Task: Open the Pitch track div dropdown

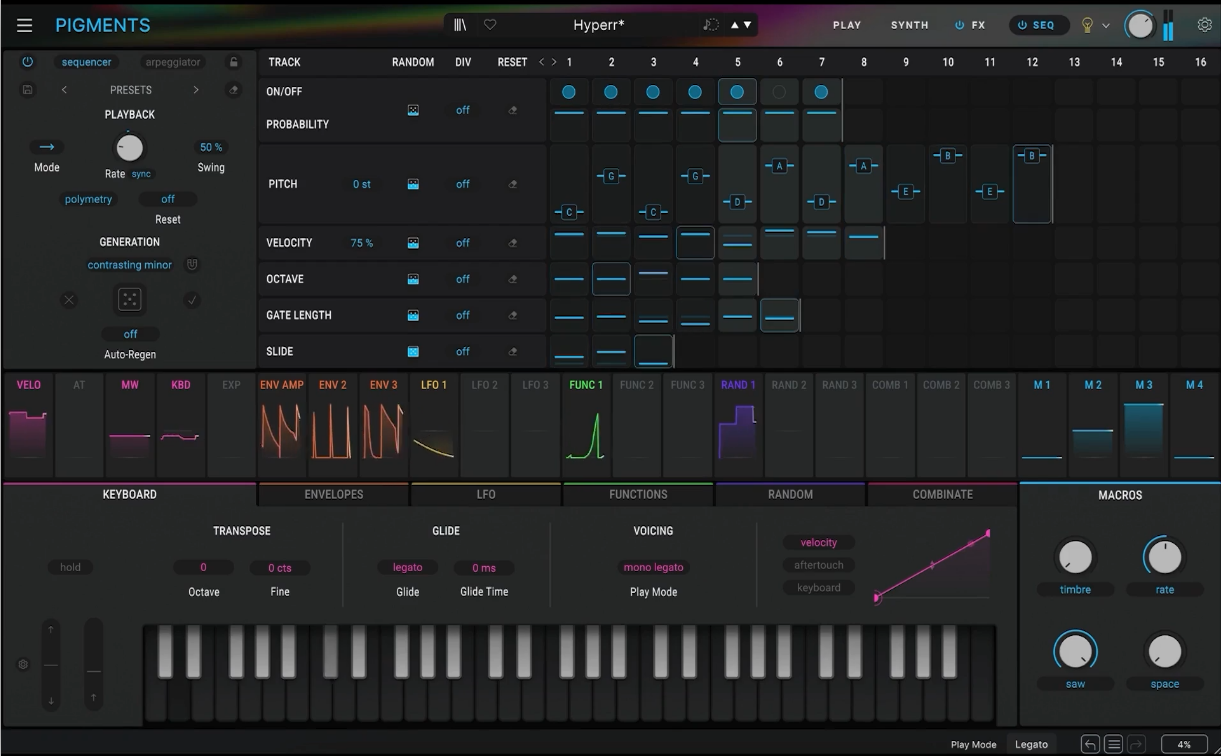Action: click(x=463, y=184)
